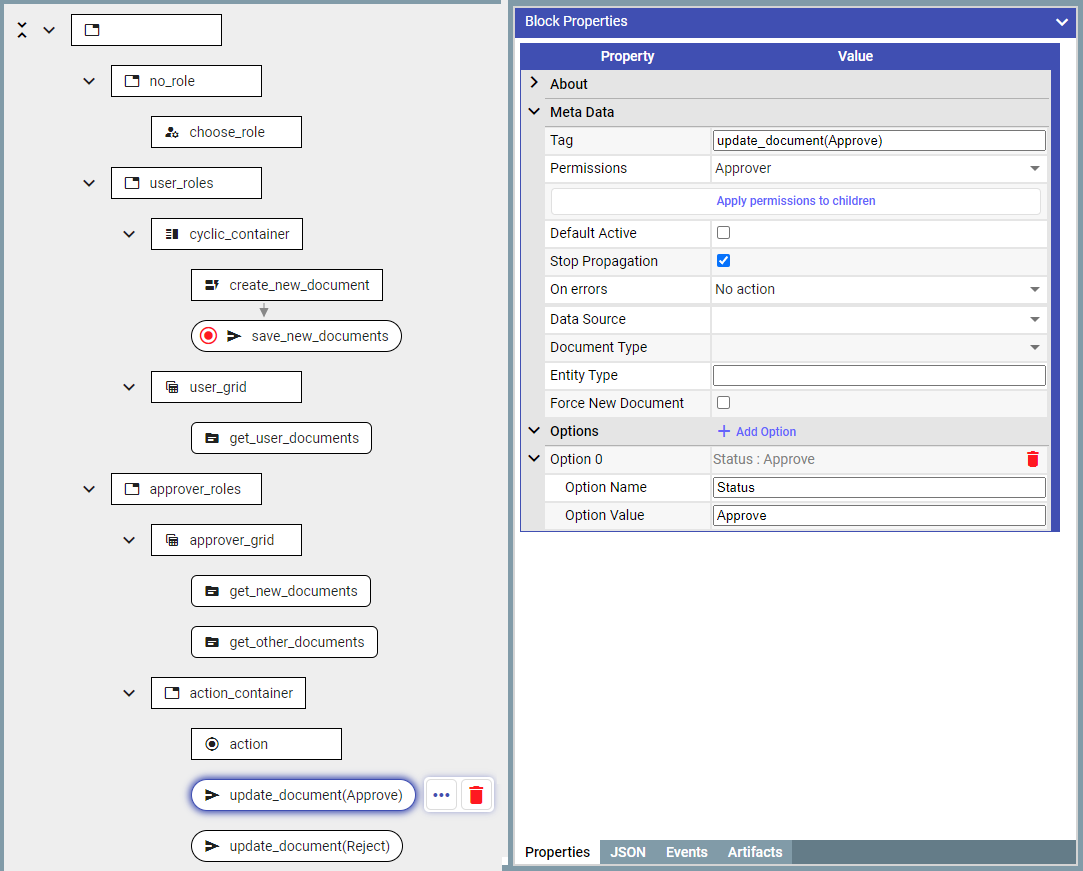Viewport: 1083px width, 871px height.
Task: Click the choose_role block icon
Action: point(172,132)
